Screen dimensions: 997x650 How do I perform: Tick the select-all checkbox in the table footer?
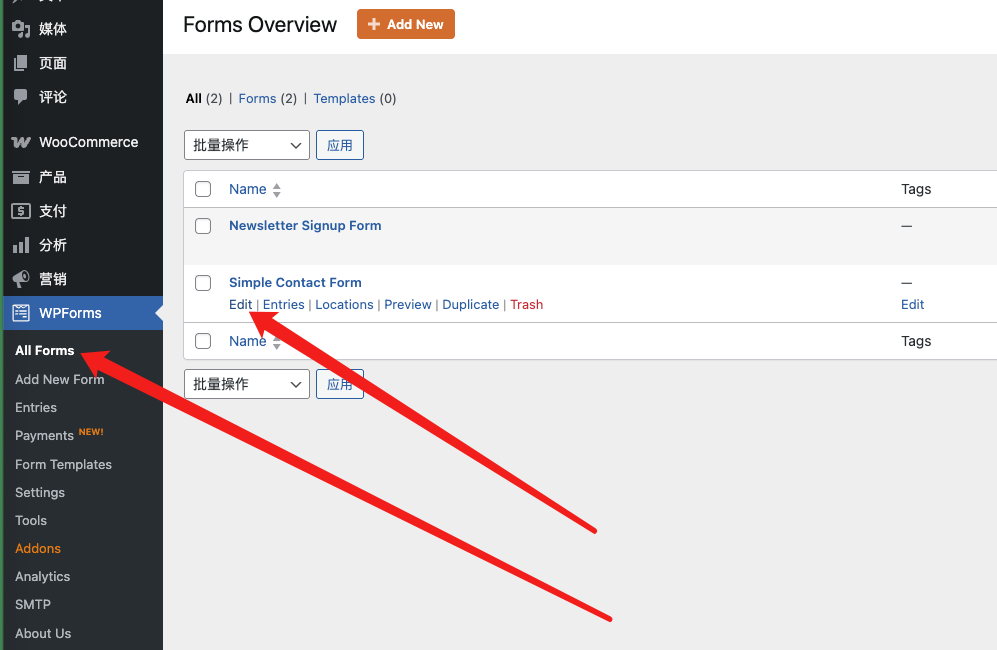click(203, 341)
